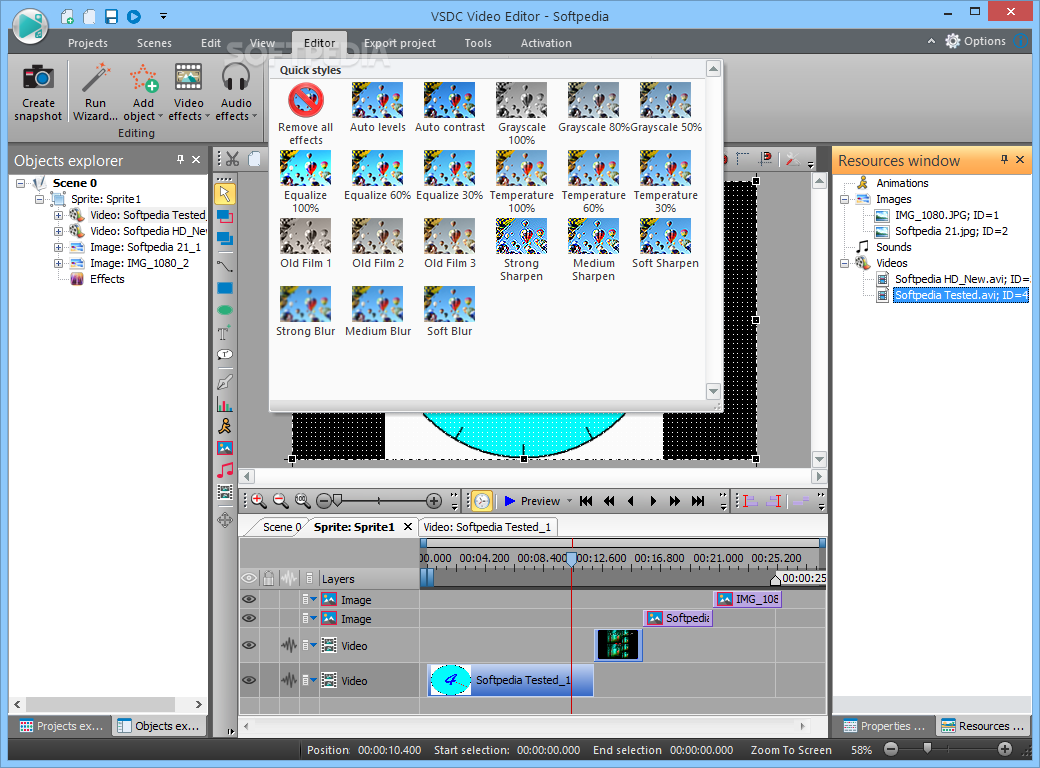
Task: Toggle visibility of second Image layer
Action: pyautogui.click(x=249, y=618)
